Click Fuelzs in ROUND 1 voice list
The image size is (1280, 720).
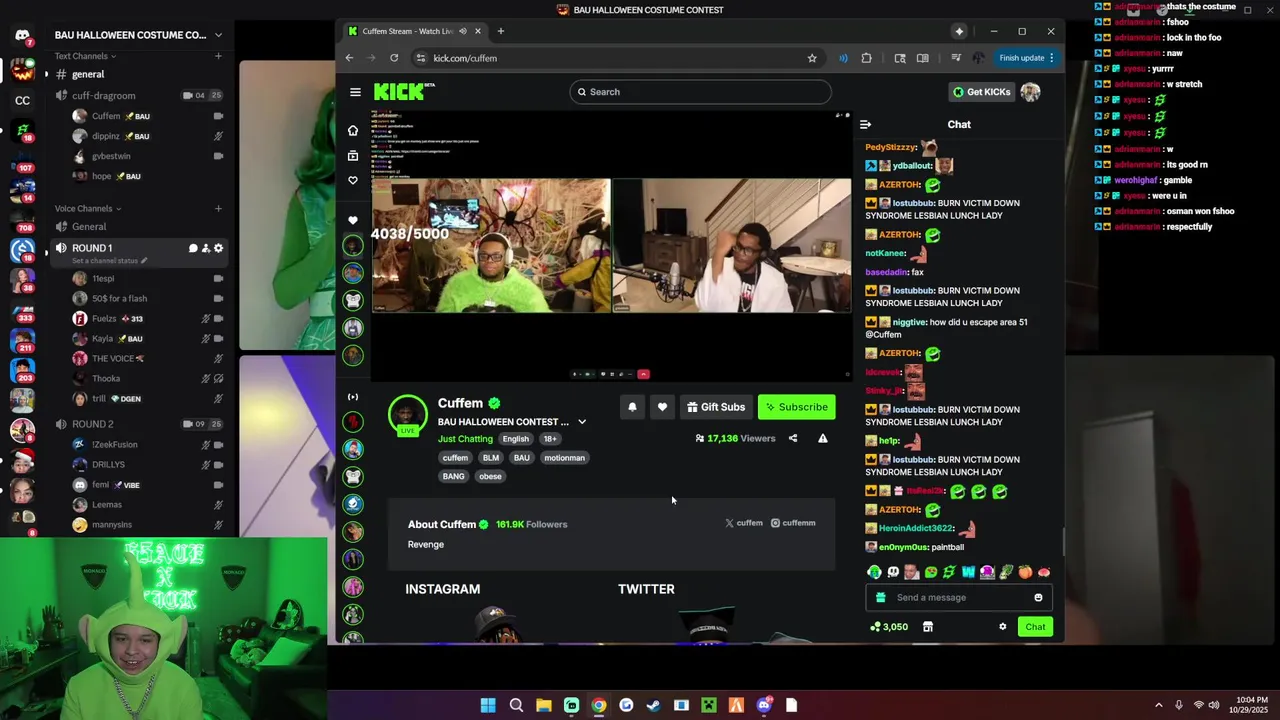point(148,318)
